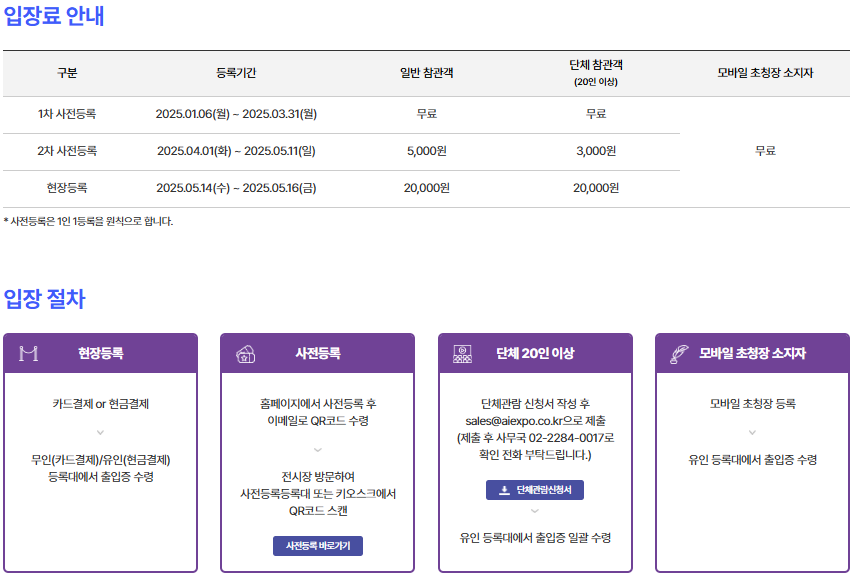Click the chevron under 모바일 초청장 등록
The image size is (852, 576).
coord(752,433)
